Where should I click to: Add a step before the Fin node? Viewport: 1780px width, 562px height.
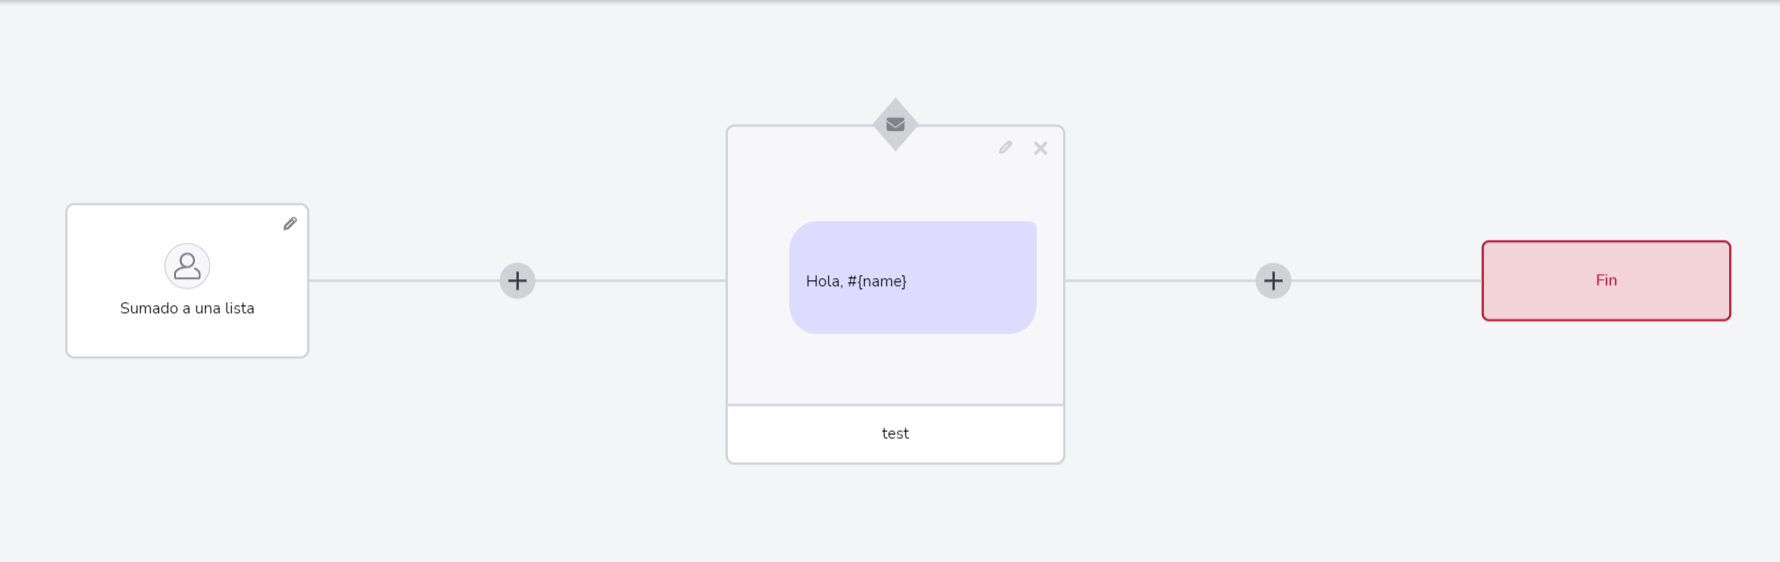click(1273, 281)
